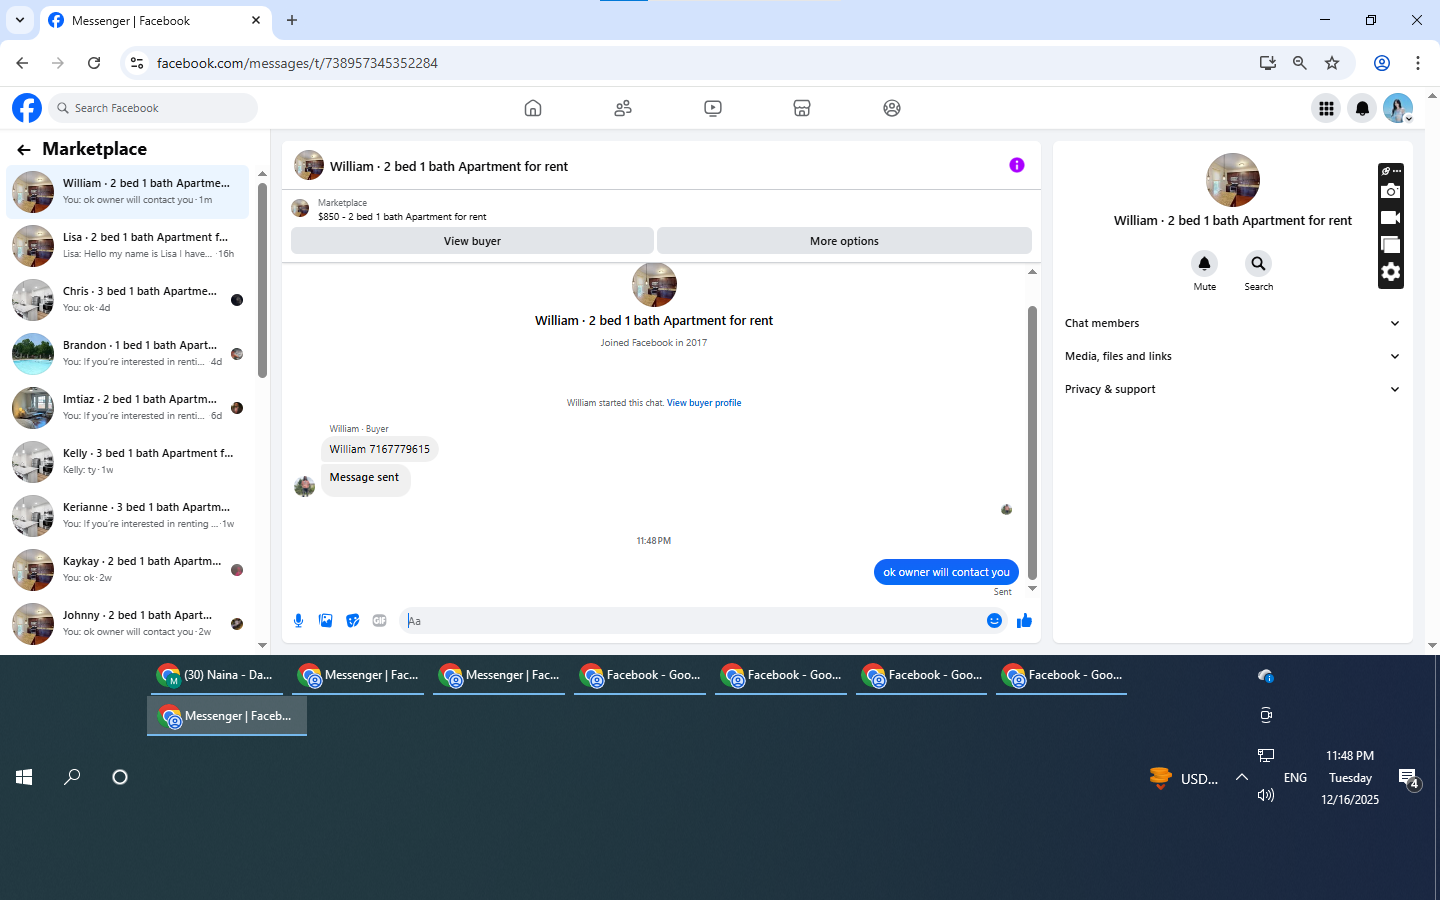Image resolution: width=1440 pixels, height=900 pixels.
Task: Open chat with Kerianne
Action: click(x=128, y=515)
